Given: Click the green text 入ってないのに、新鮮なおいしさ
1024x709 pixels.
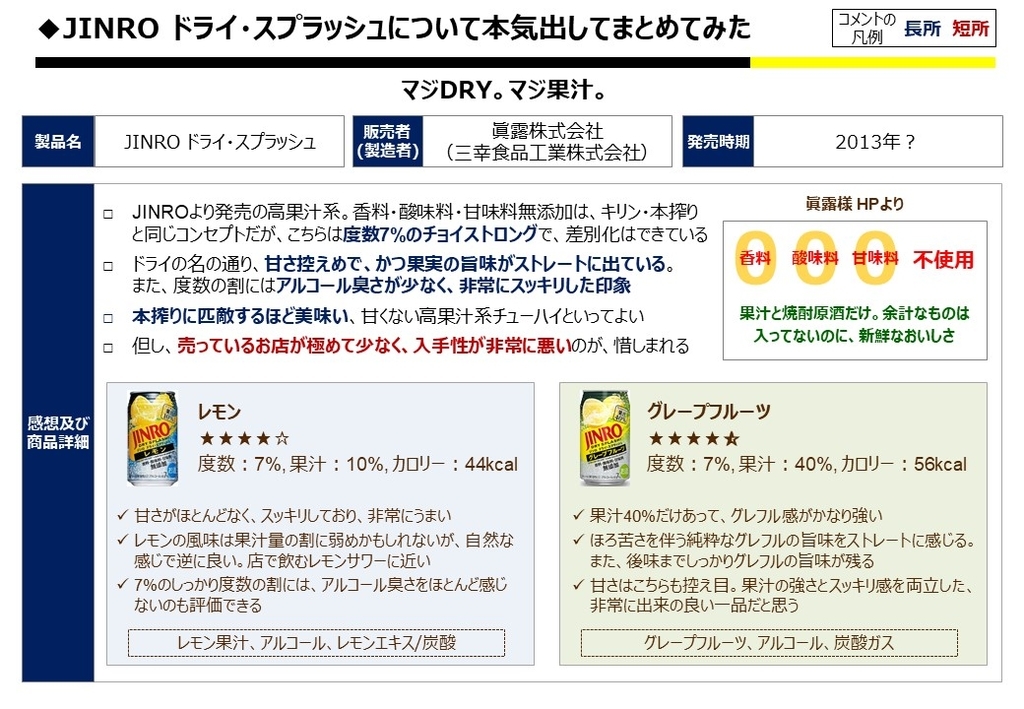Looking at the screenshot, I should tap(854, 336).
